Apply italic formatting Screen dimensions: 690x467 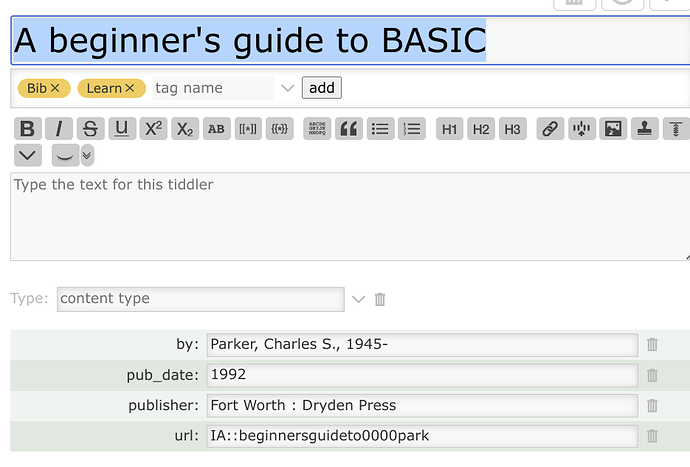point(59,129)
